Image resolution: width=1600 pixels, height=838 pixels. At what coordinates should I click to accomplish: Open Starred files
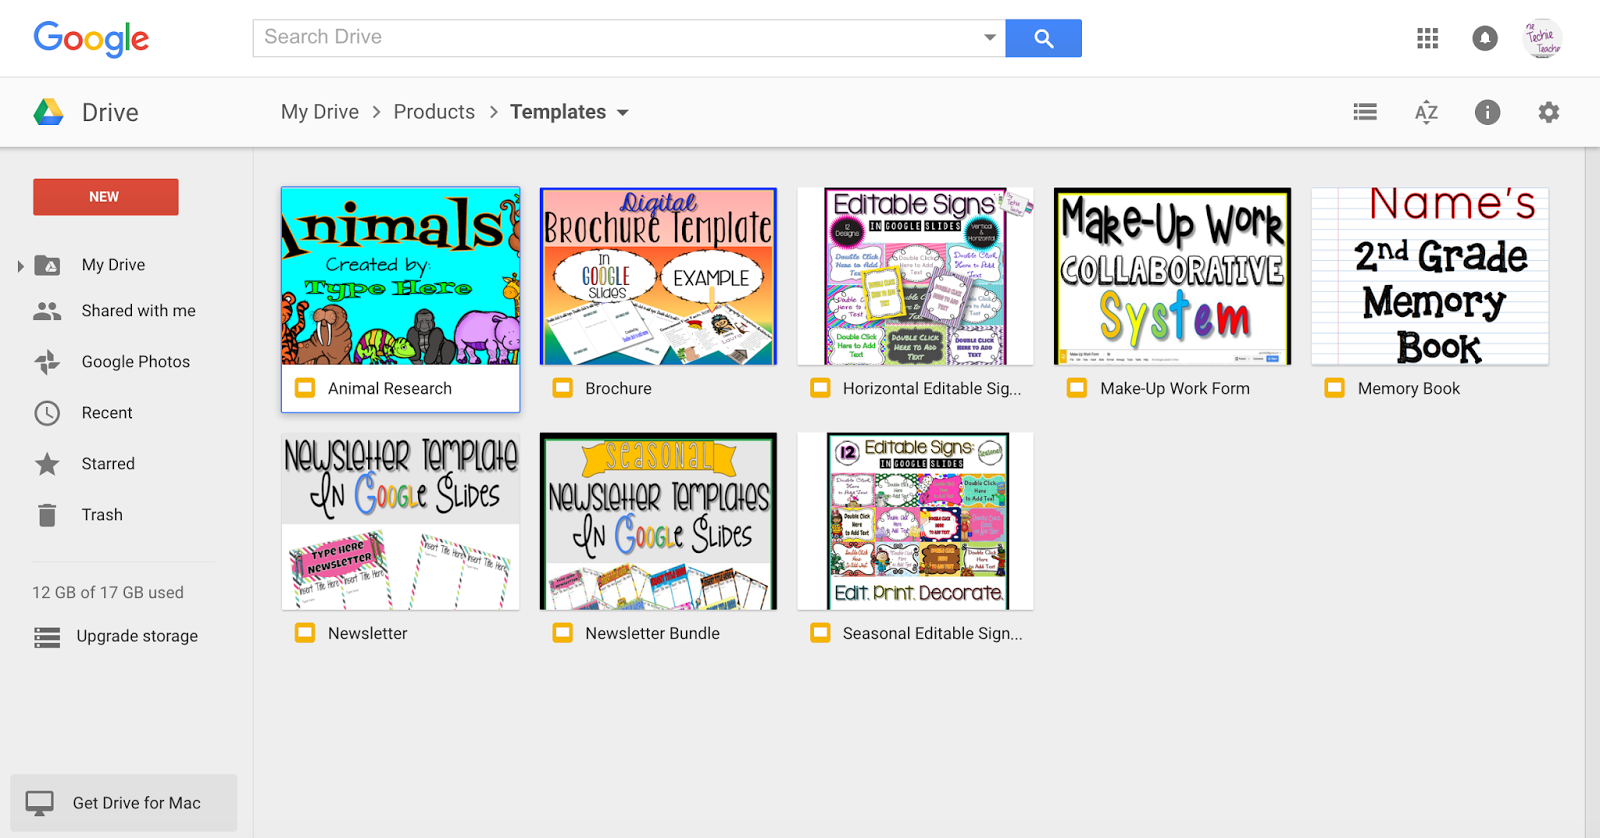108,464
